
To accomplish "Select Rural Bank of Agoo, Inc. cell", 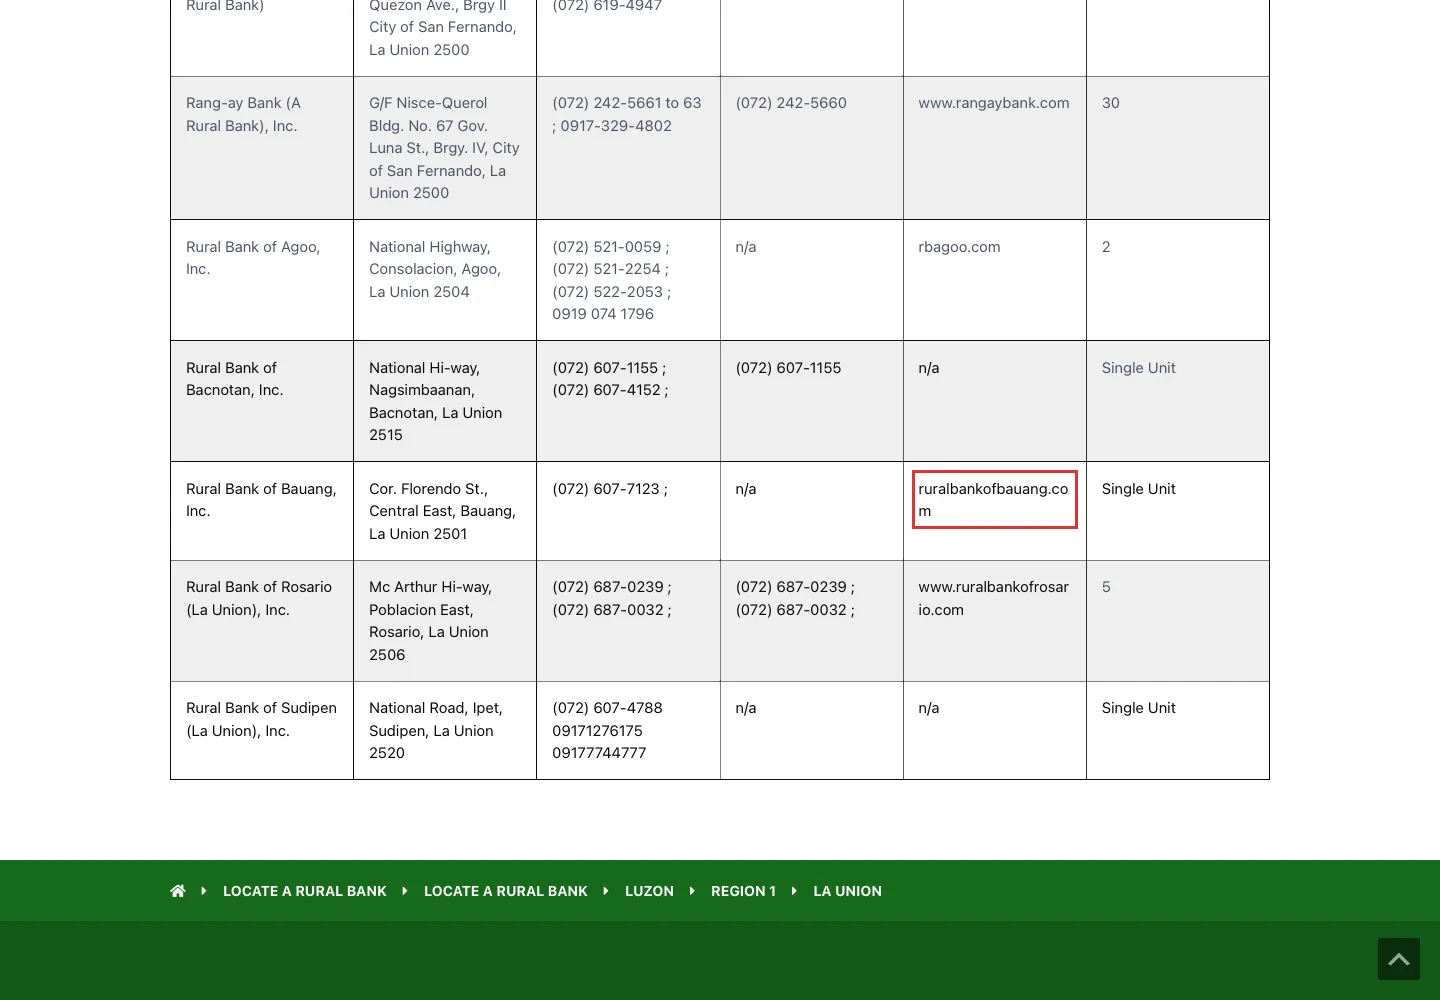I will pyautogui.click(x=262, y=280).
